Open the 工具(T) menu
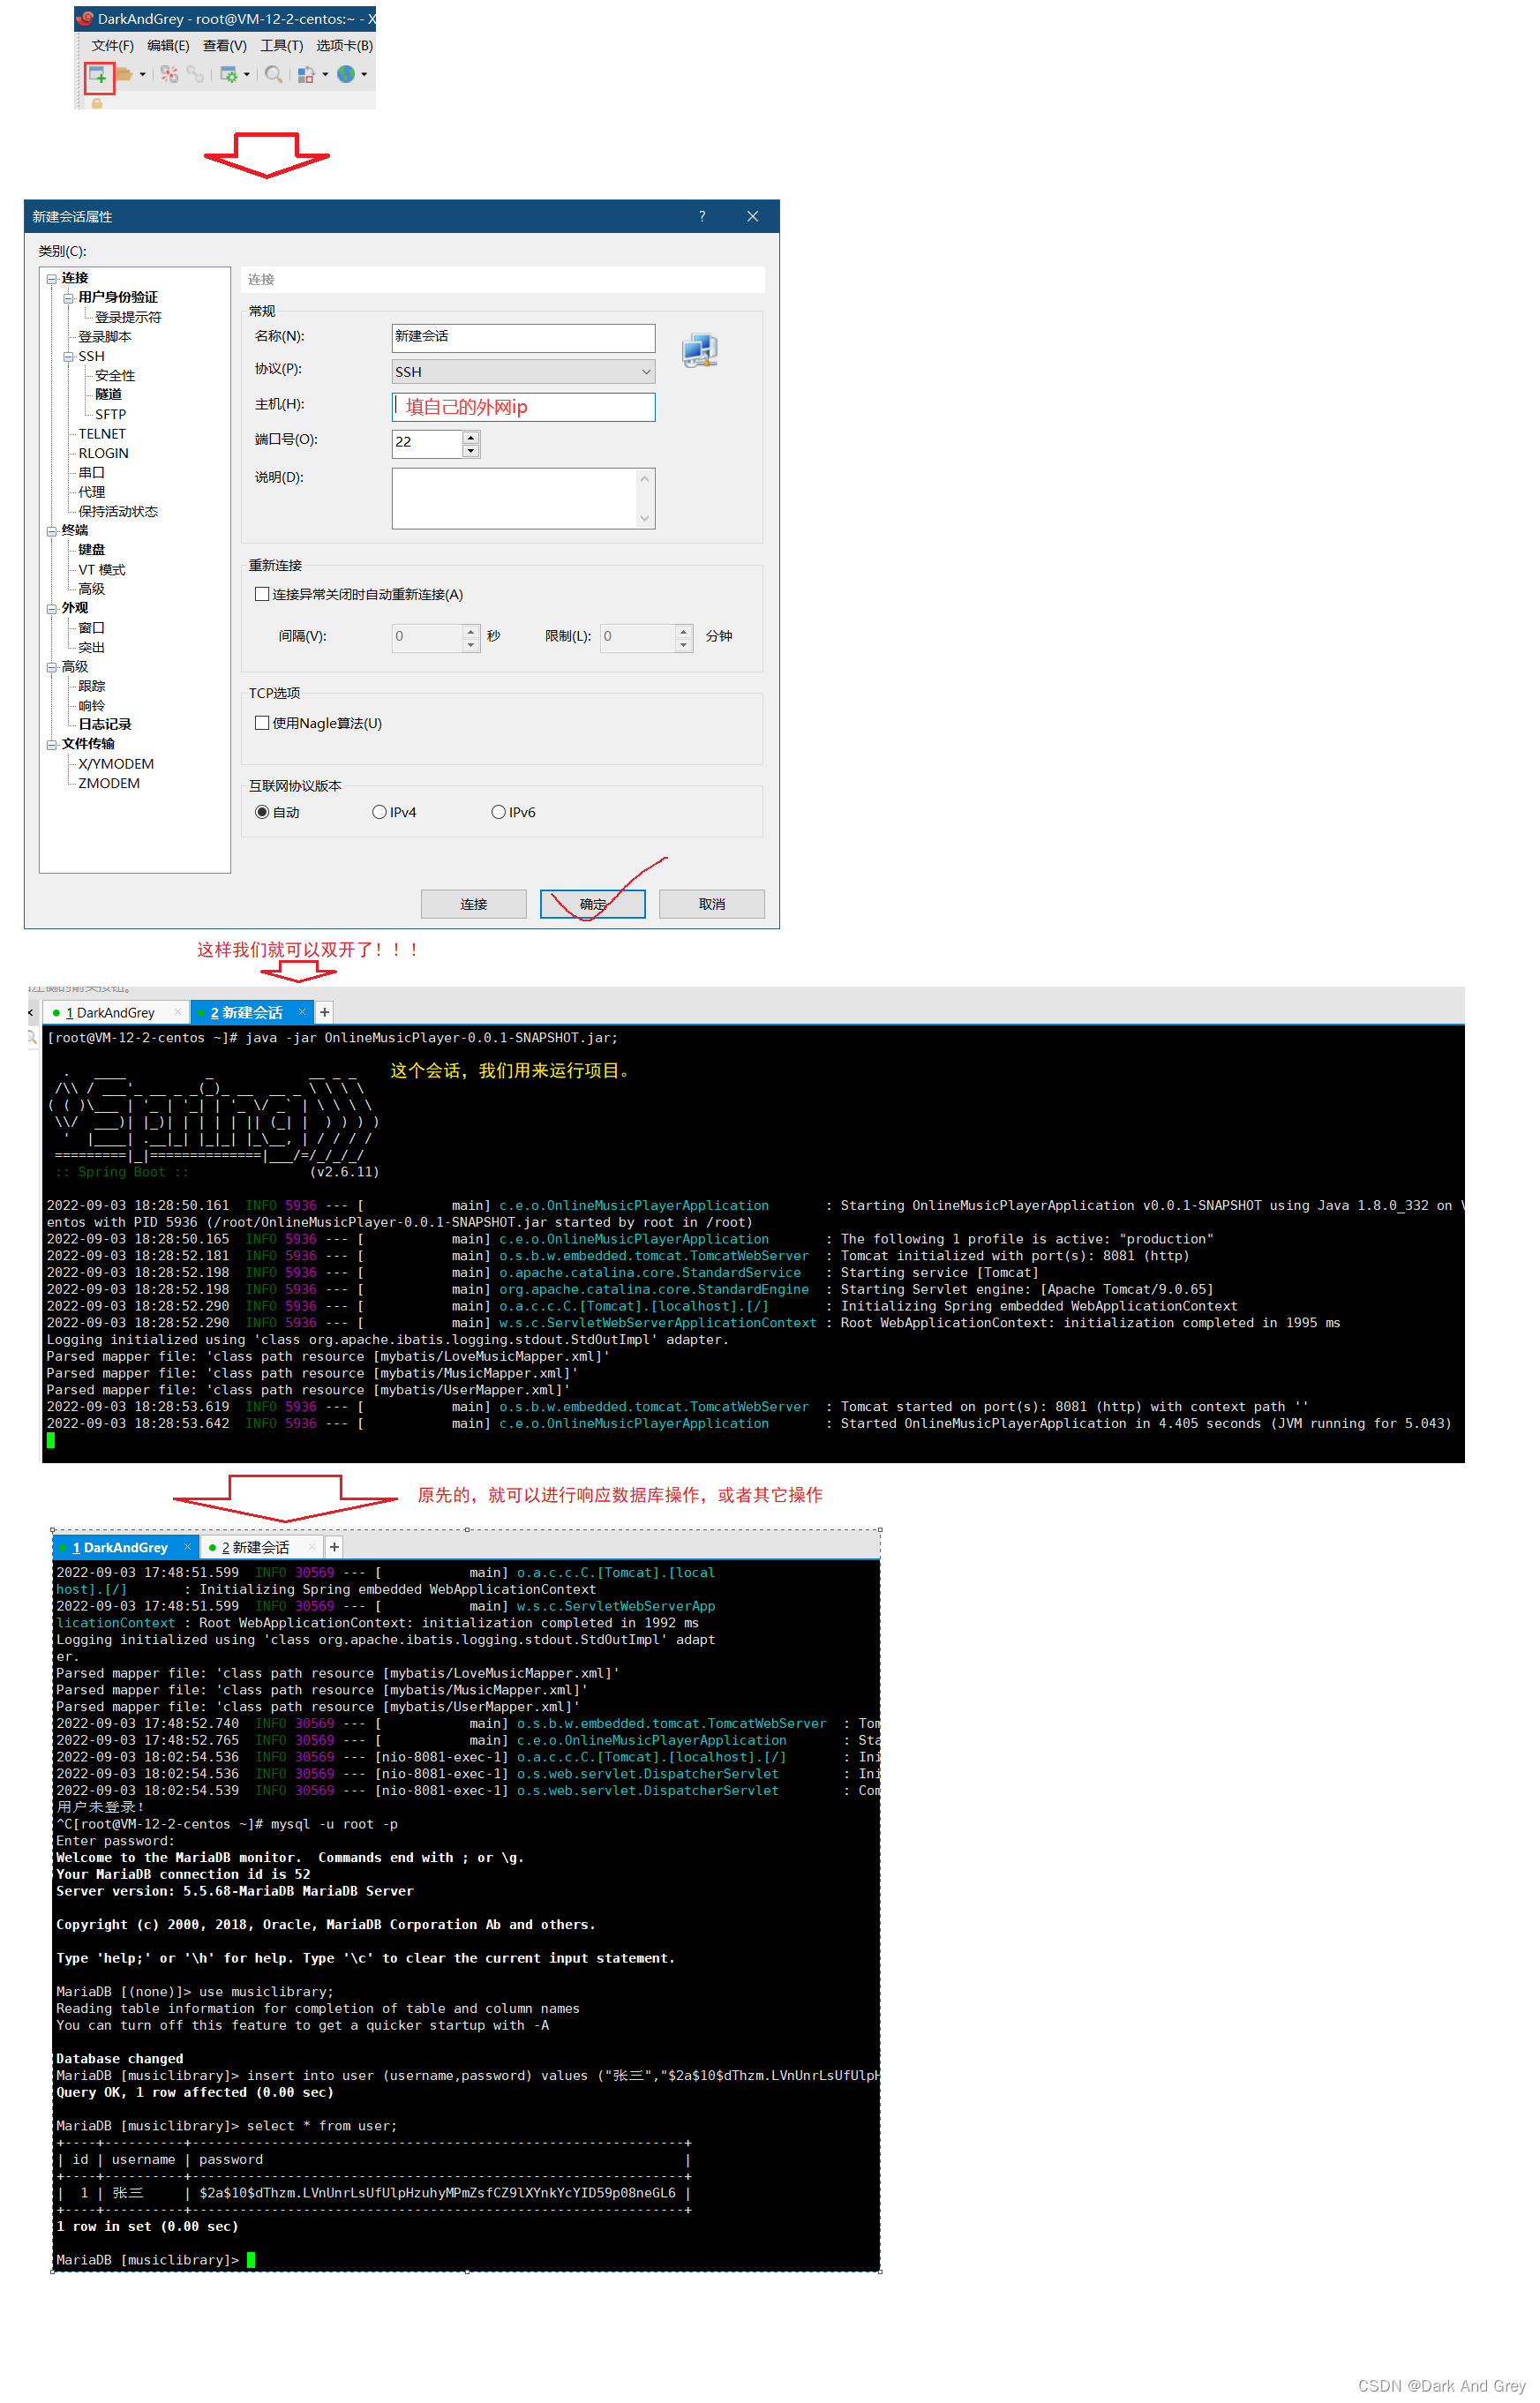The height and width of the screenshot is (2403, 1540). point(281,46)
